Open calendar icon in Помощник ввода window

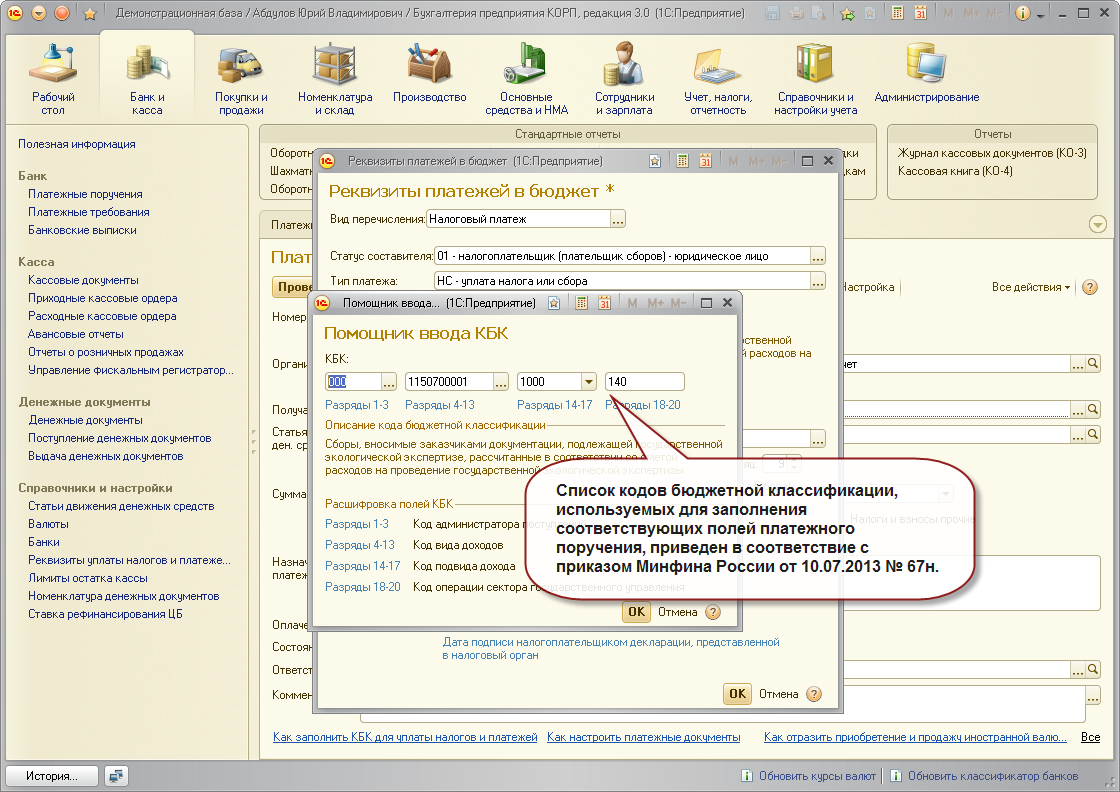pos(604,303)
